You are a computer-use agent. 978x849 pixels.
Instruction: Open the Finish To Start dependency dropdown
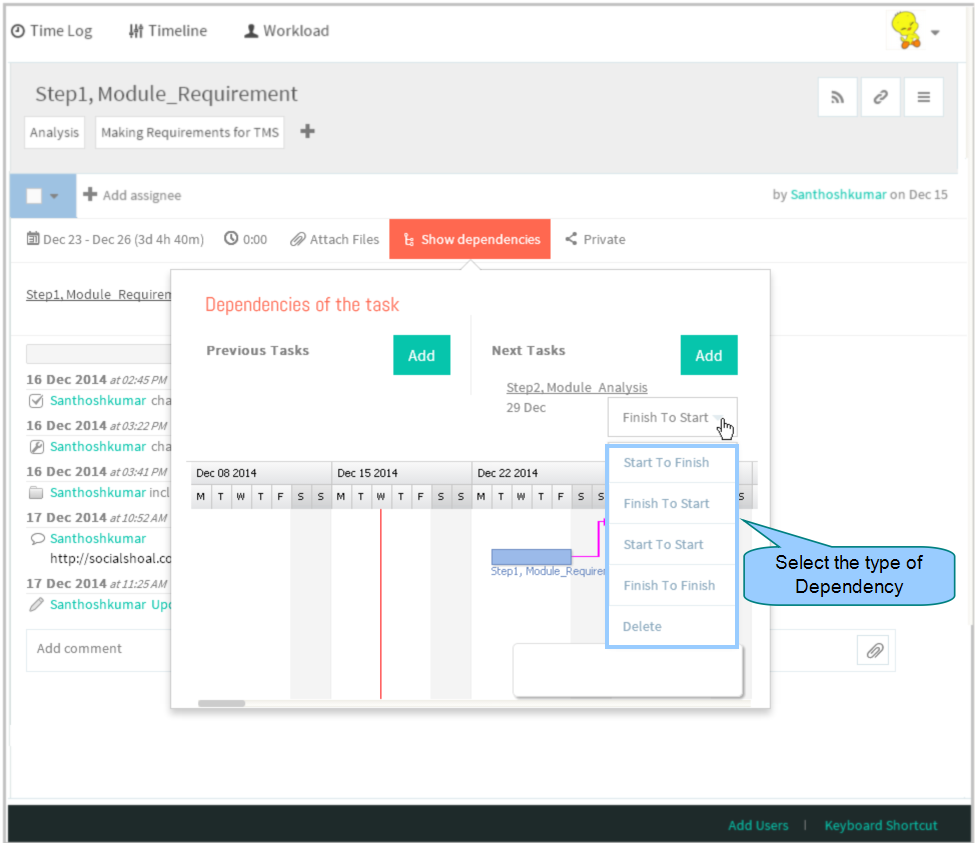click(672, 417)
